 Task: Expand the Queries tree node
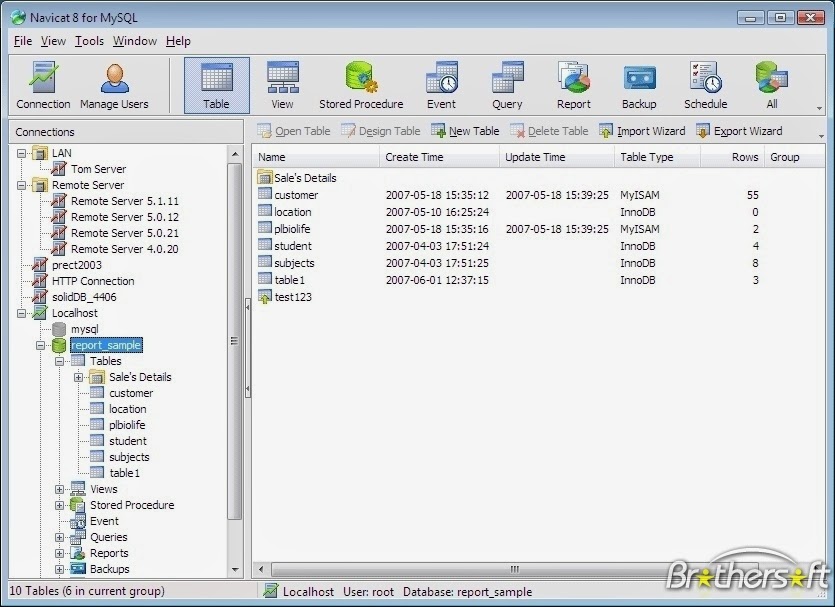pos(60,537)
